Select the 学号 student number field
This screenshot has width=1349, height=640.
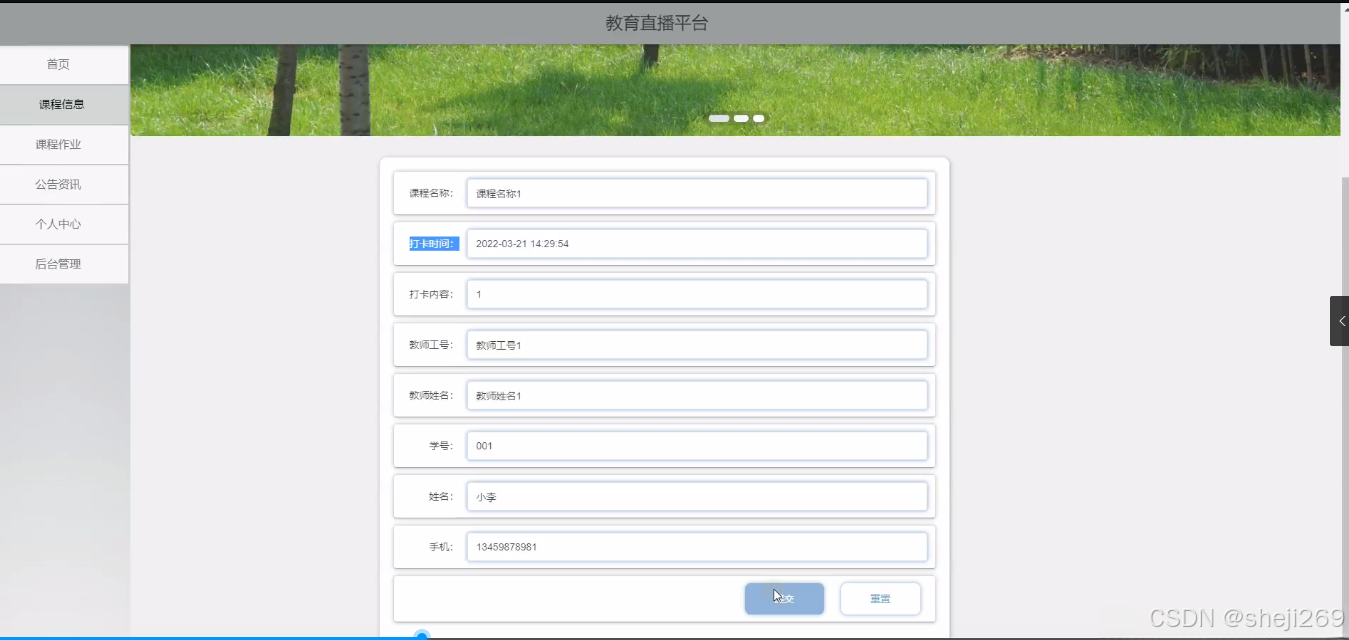pos(697,445)
